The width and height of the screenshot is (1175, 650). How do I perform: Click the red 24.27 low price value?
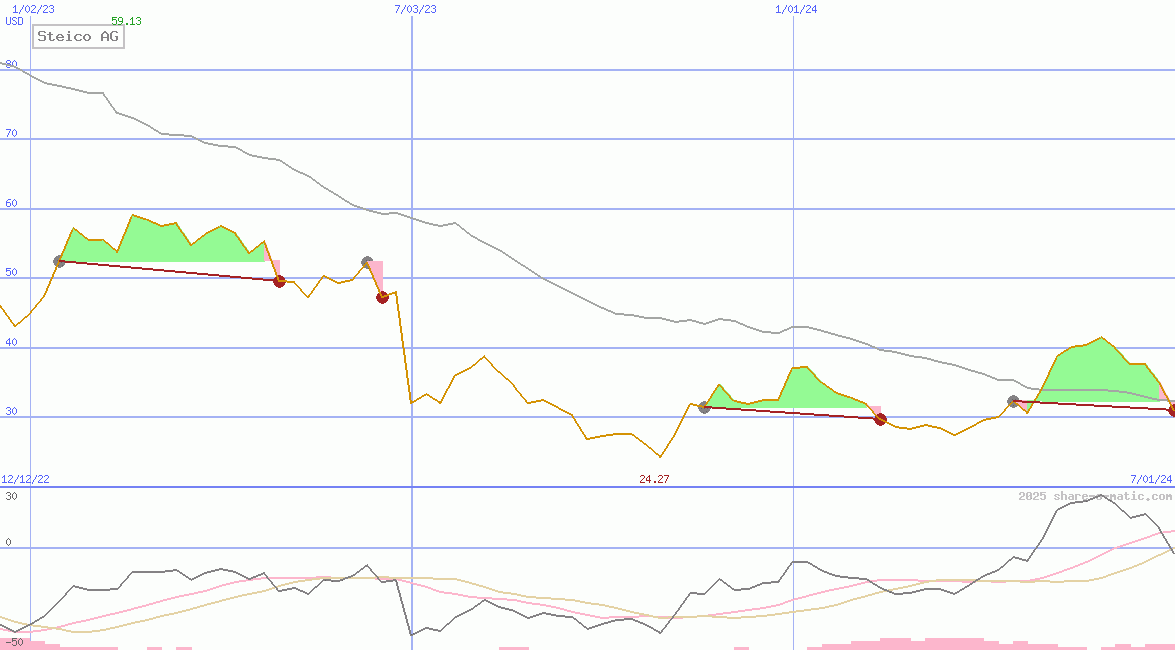coord(654,479)
